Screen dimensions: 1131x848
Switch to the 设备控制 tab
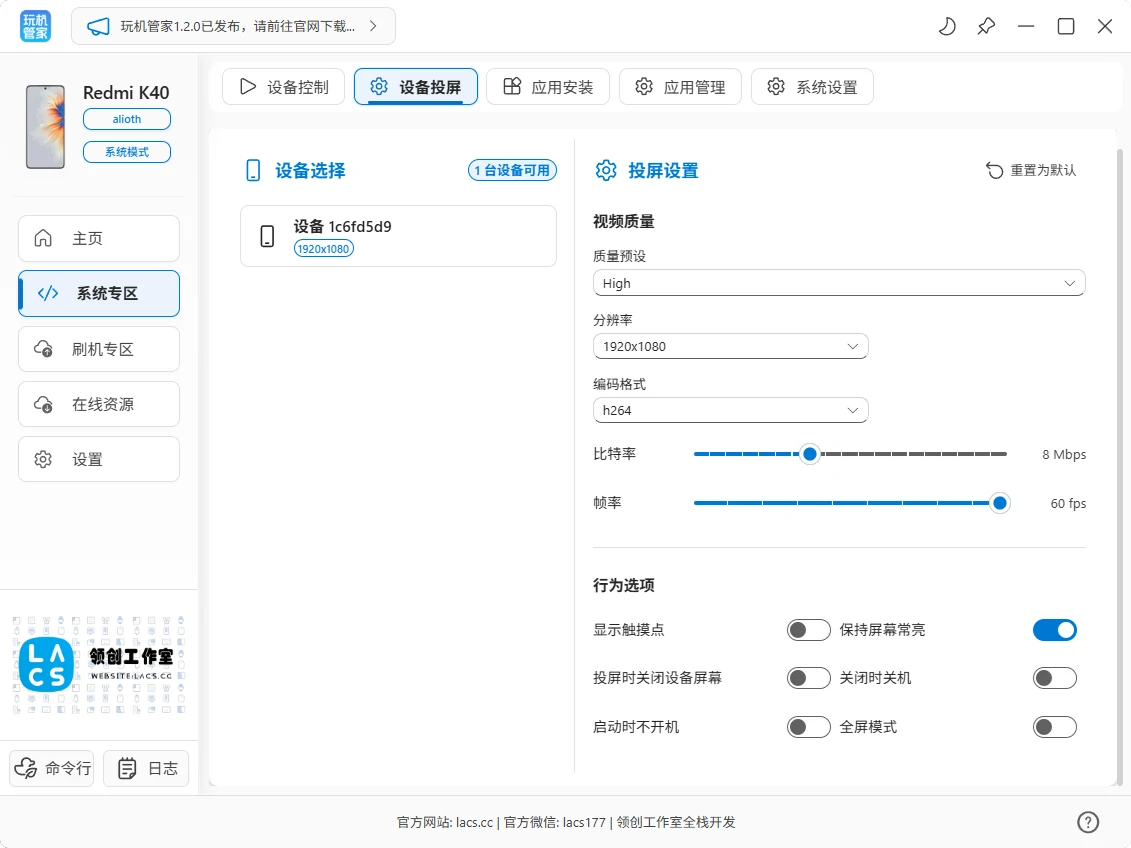coord(283,87)
